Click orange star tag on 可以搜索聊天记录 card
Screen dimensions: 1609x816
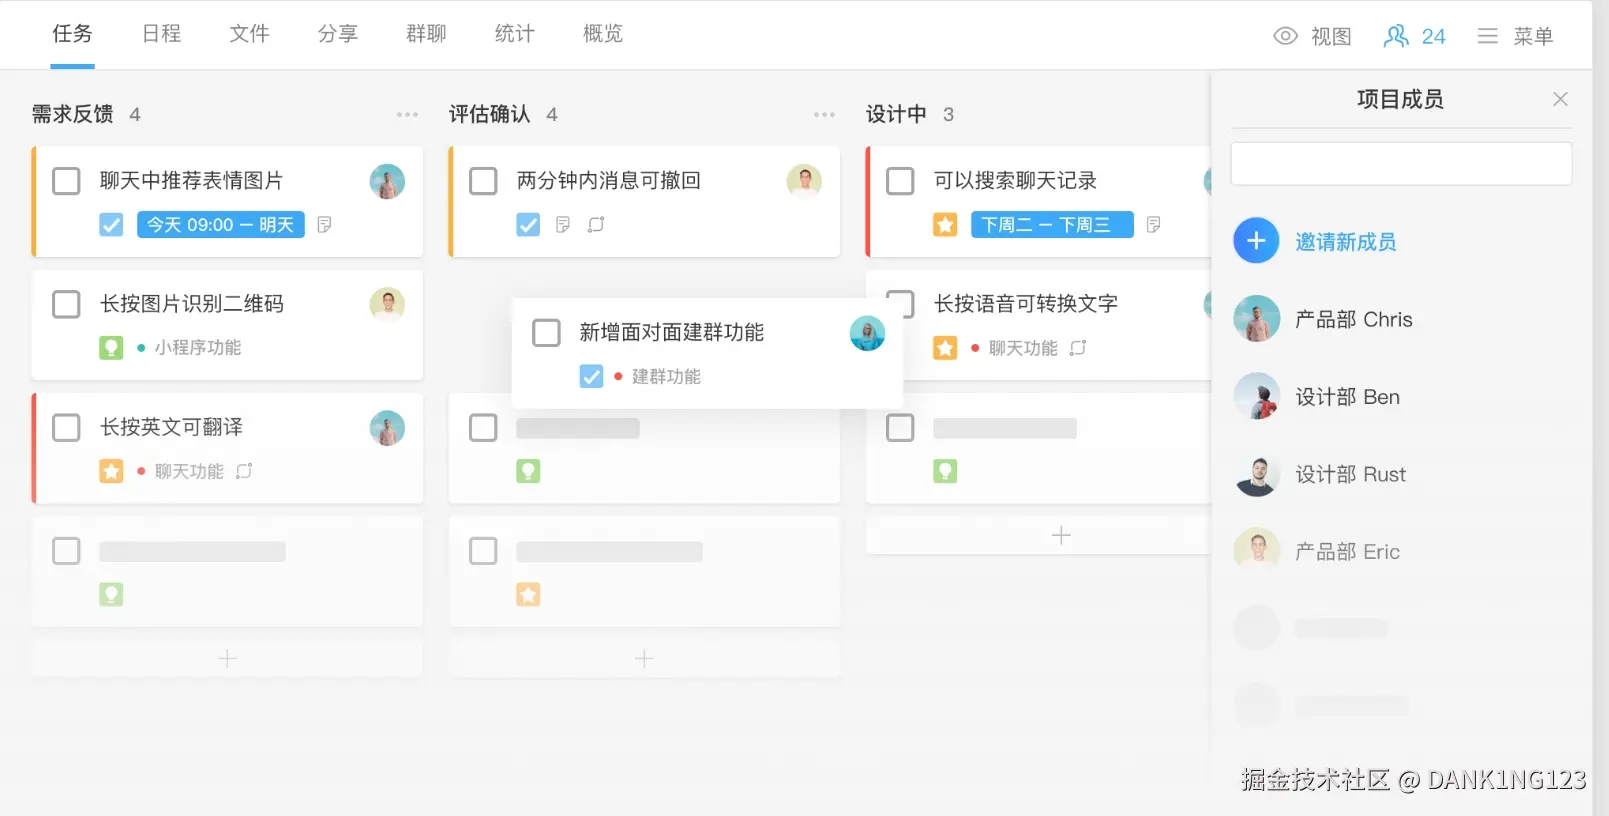(x=945, y=225)
